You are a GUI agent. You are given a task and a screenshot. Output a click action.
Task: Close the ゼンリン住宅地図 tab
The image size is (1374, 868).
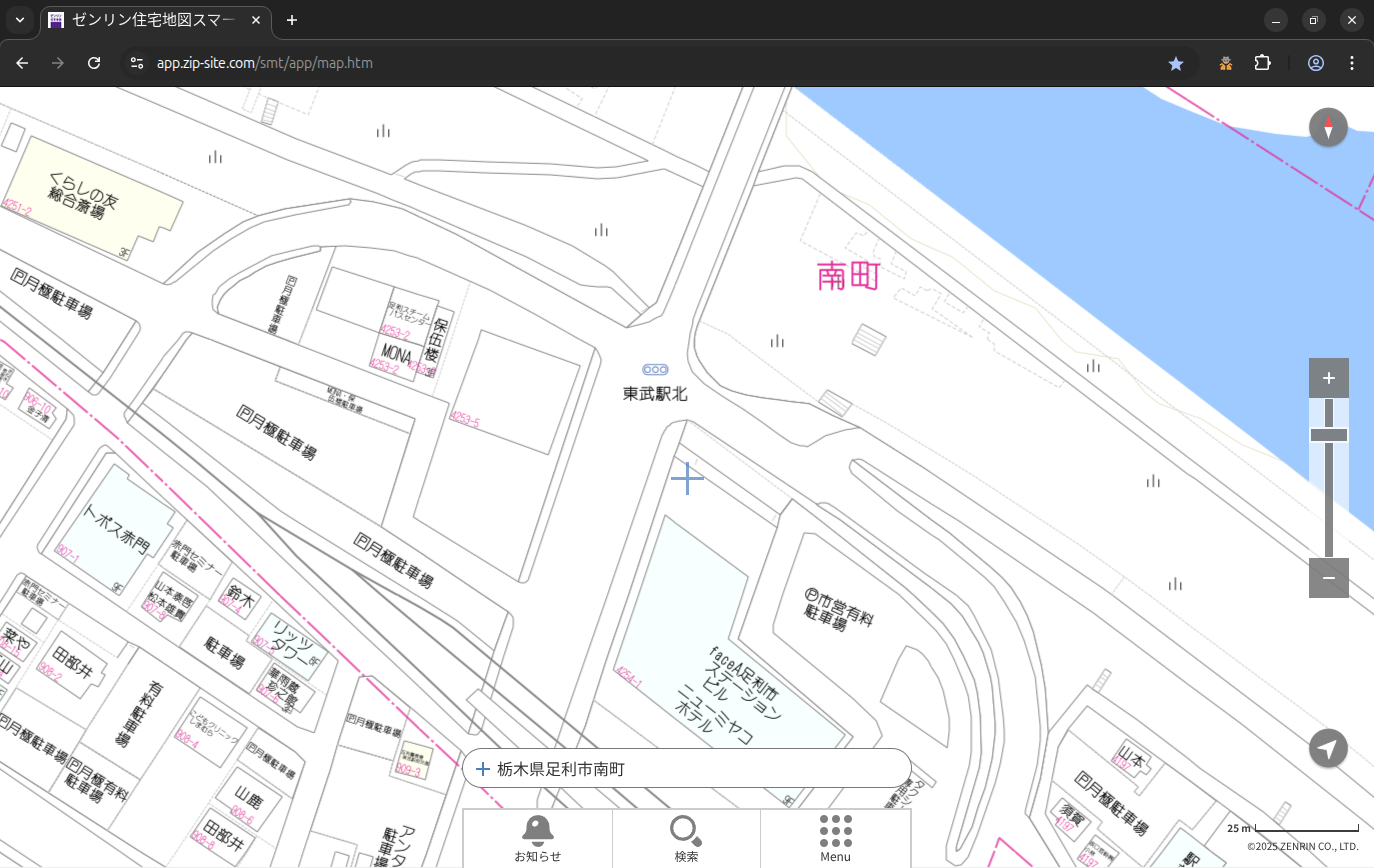(x=254, y=20)
